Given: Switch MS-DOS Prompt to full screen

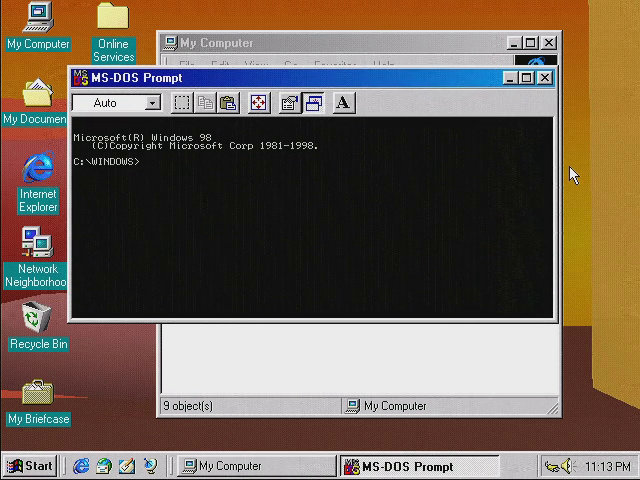Looking at the screenshot, I should point(259,103).
